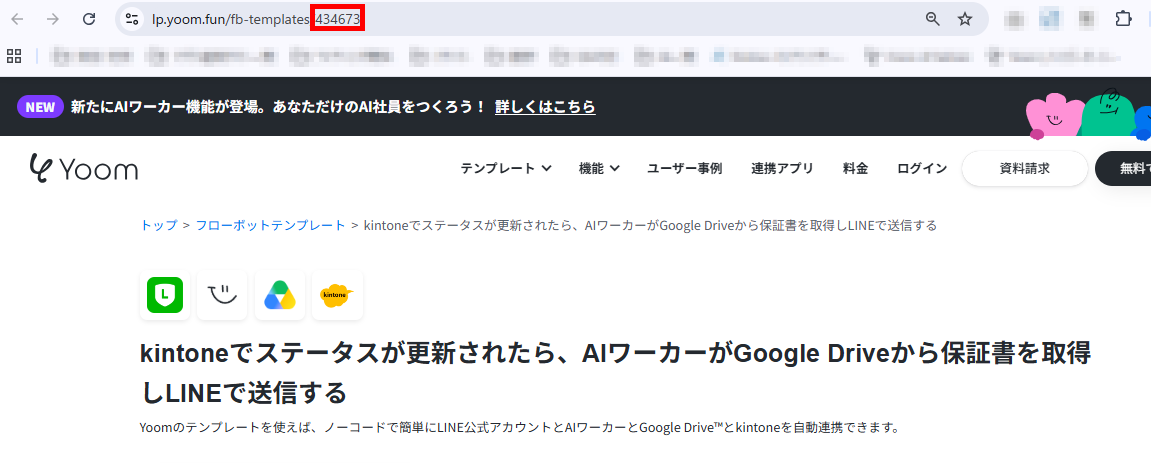This screenshot has height=463, width=1151.
Task: Click the Google Drive app icon
Action: point(280,295)
